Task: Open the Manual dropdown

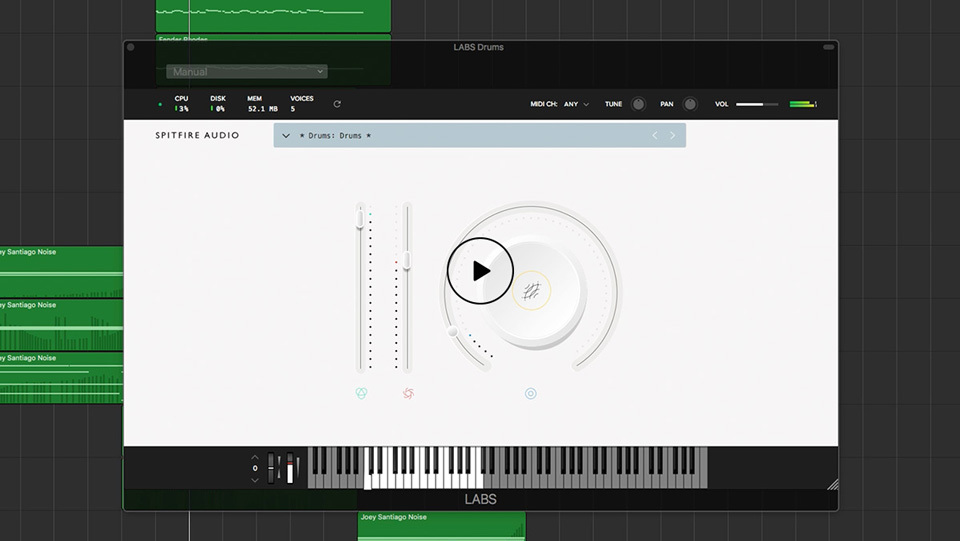Action: click(x=247, y=72)
